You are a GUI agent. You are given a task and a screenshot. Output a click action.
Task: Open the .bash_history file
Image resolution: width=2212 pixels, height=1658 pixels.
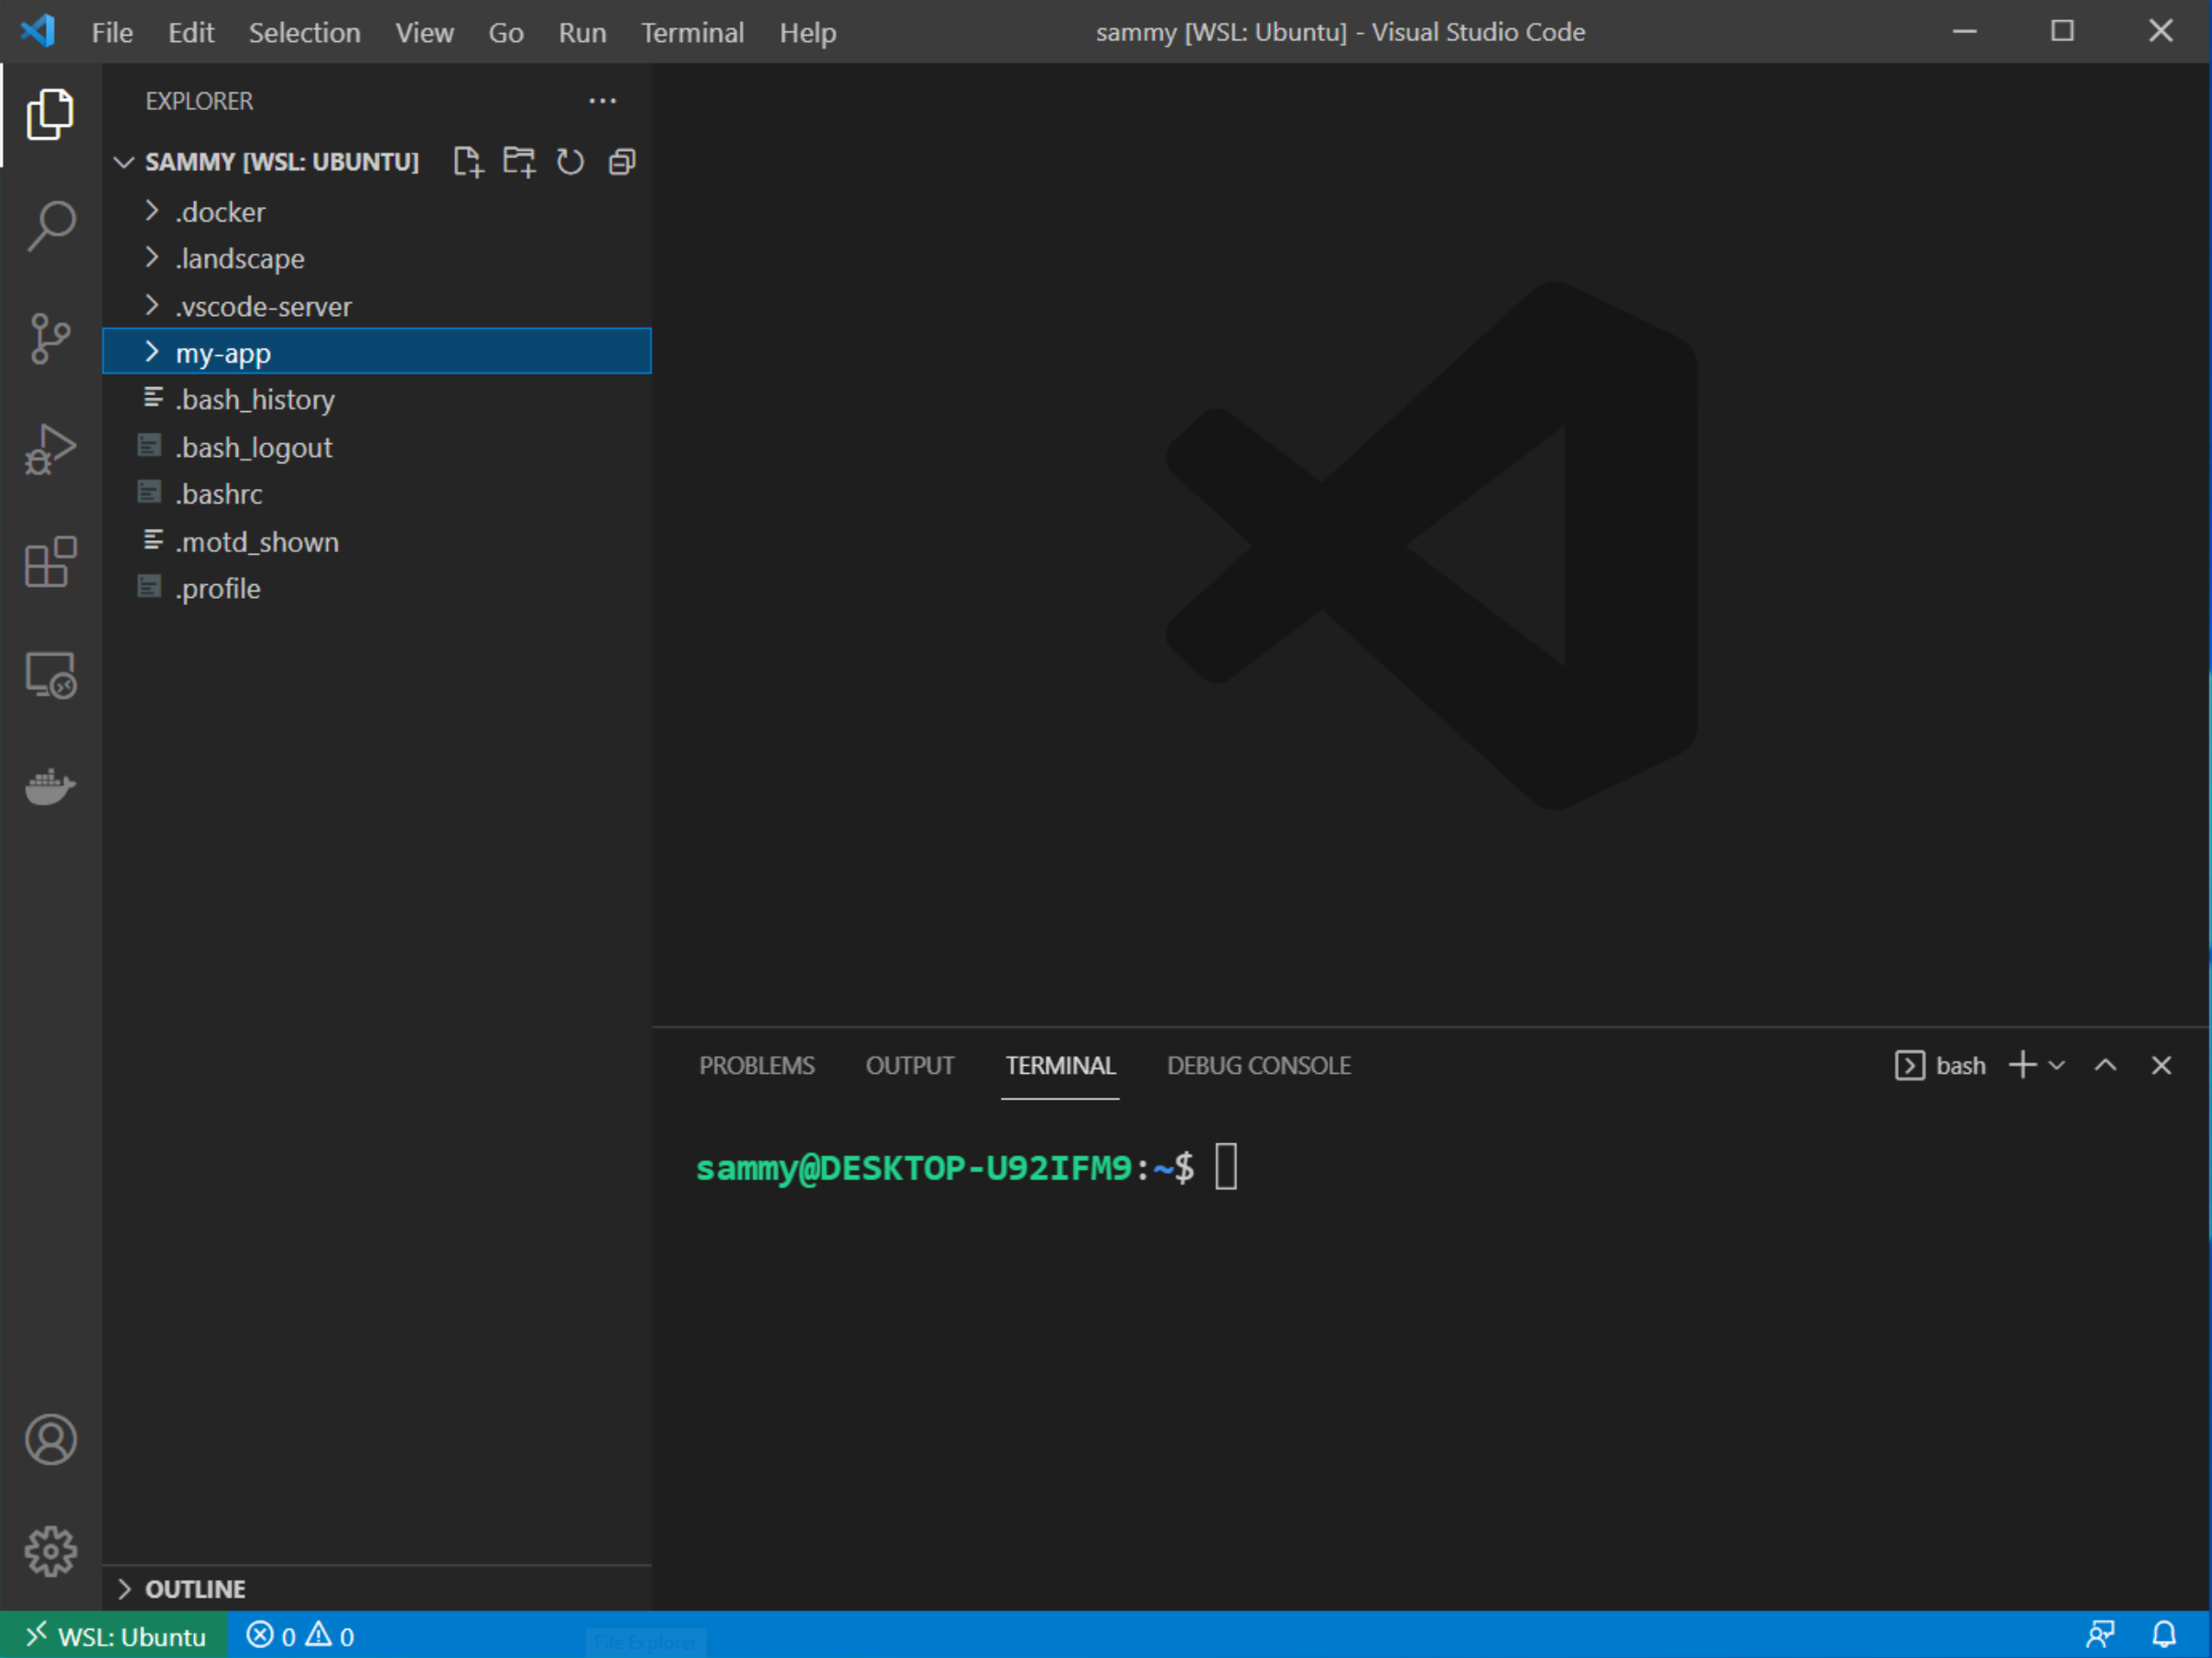click(377, 400)
